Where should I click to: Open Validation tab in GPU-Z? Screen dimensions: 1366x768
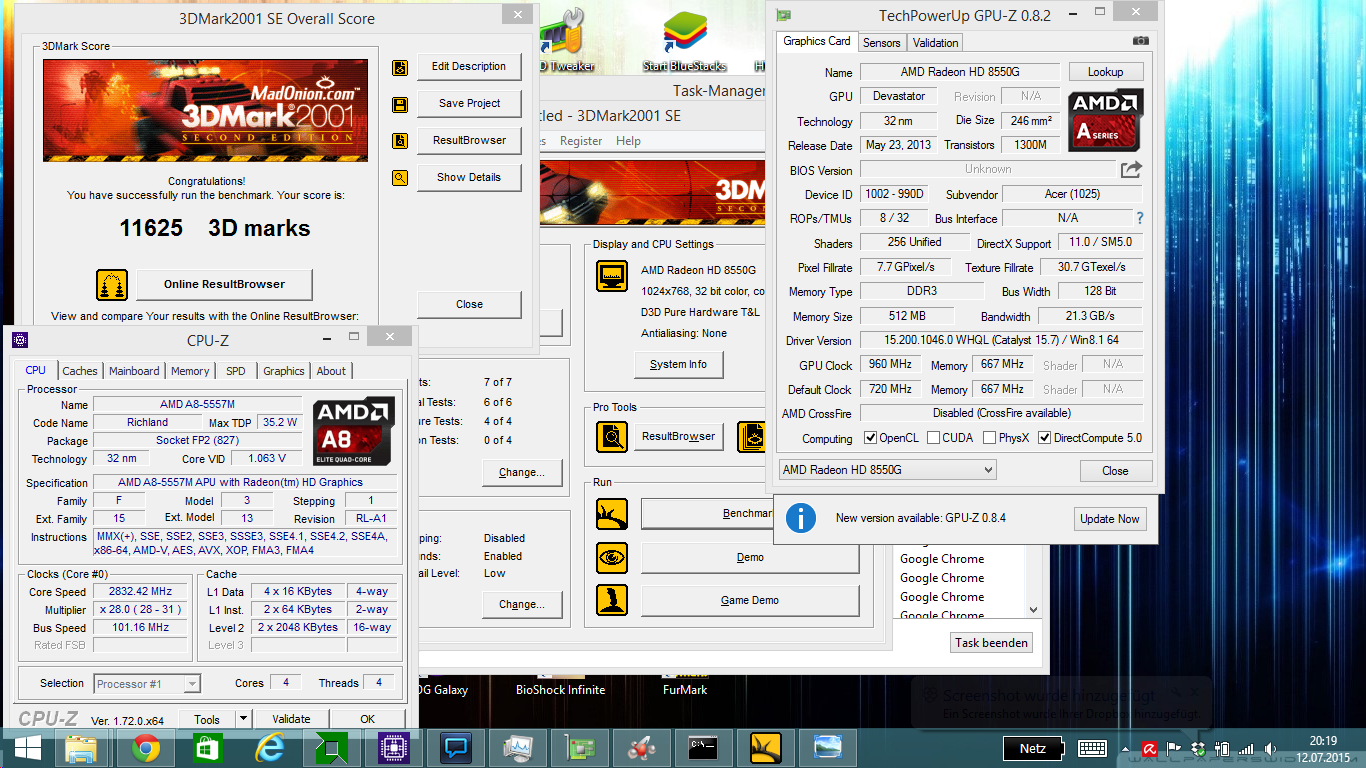tap(935, 43)
